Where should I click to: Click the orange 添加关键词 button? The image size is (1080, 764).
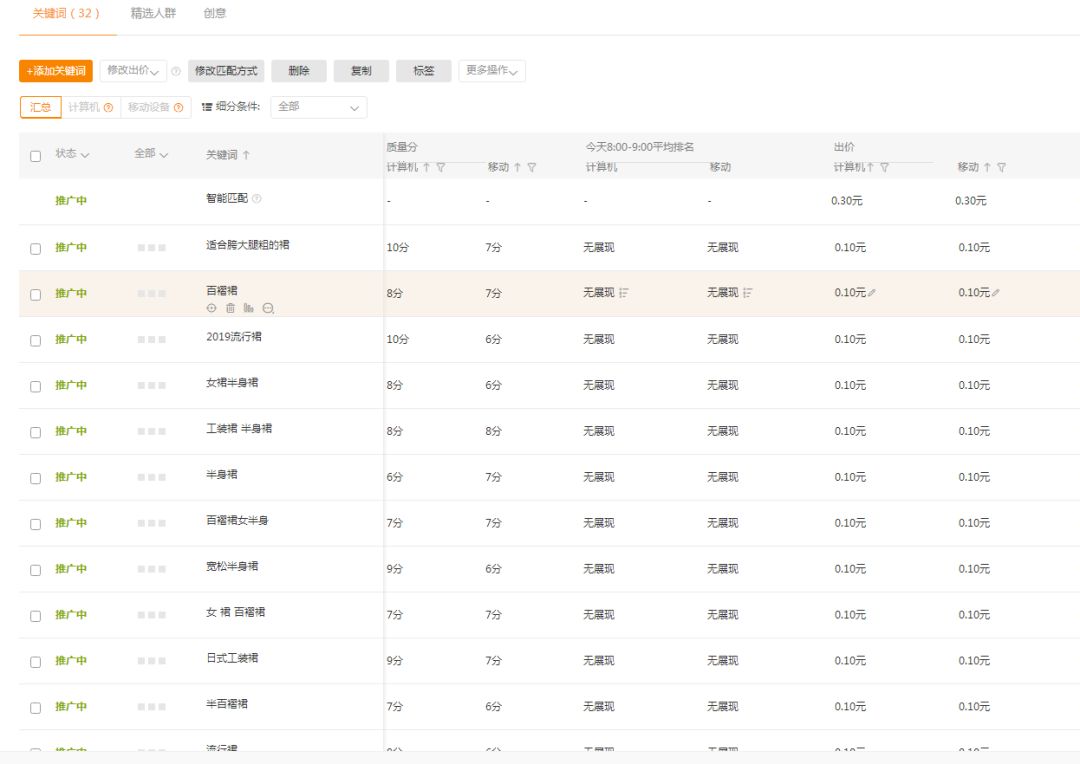(56, 71)
